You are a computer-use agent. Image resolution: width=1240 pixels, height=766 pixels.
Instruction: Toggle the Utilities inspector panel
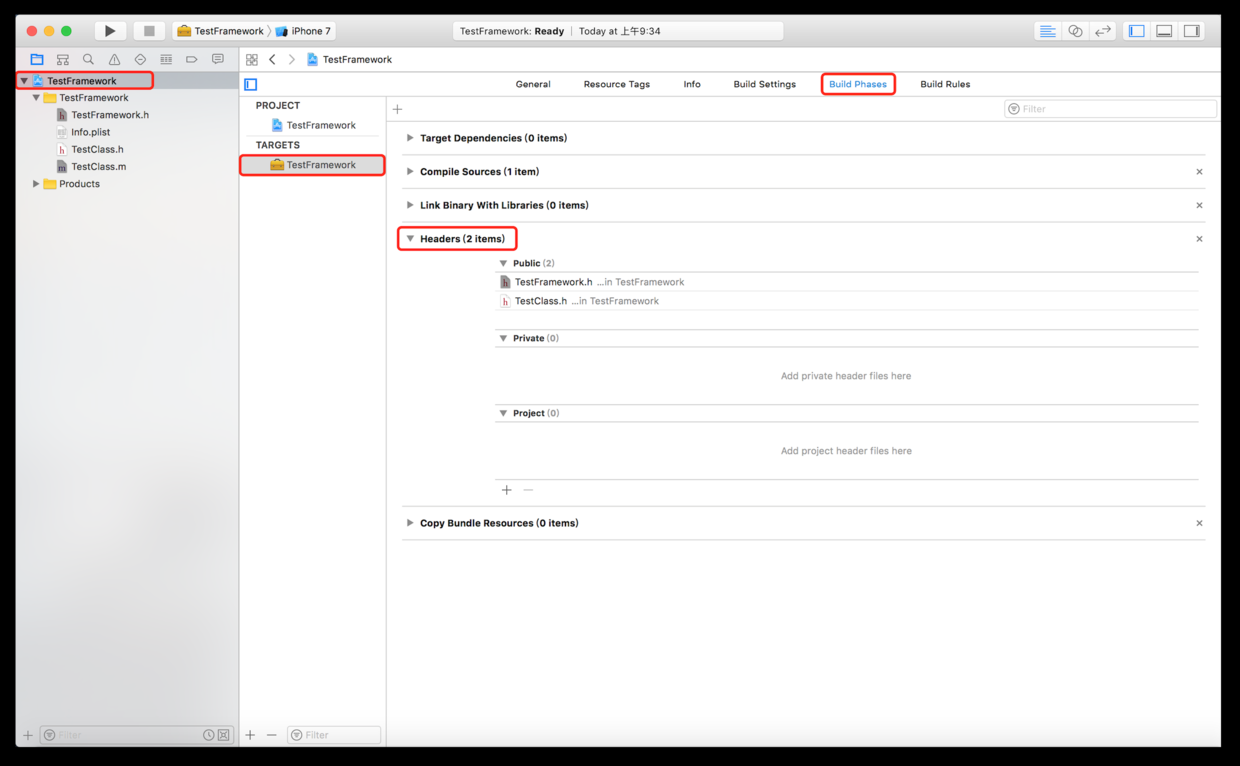pos(1191,31)
